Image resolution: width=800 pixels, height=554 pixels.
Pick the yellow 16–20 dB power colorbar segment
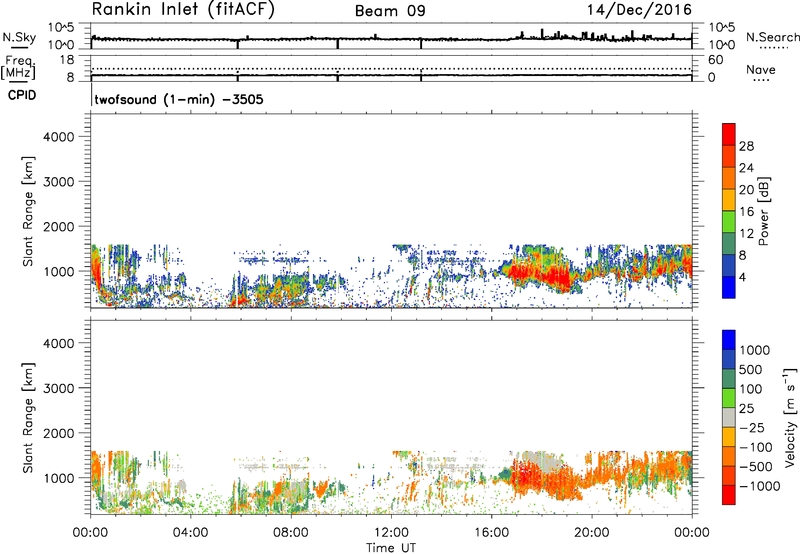(729, 200)
